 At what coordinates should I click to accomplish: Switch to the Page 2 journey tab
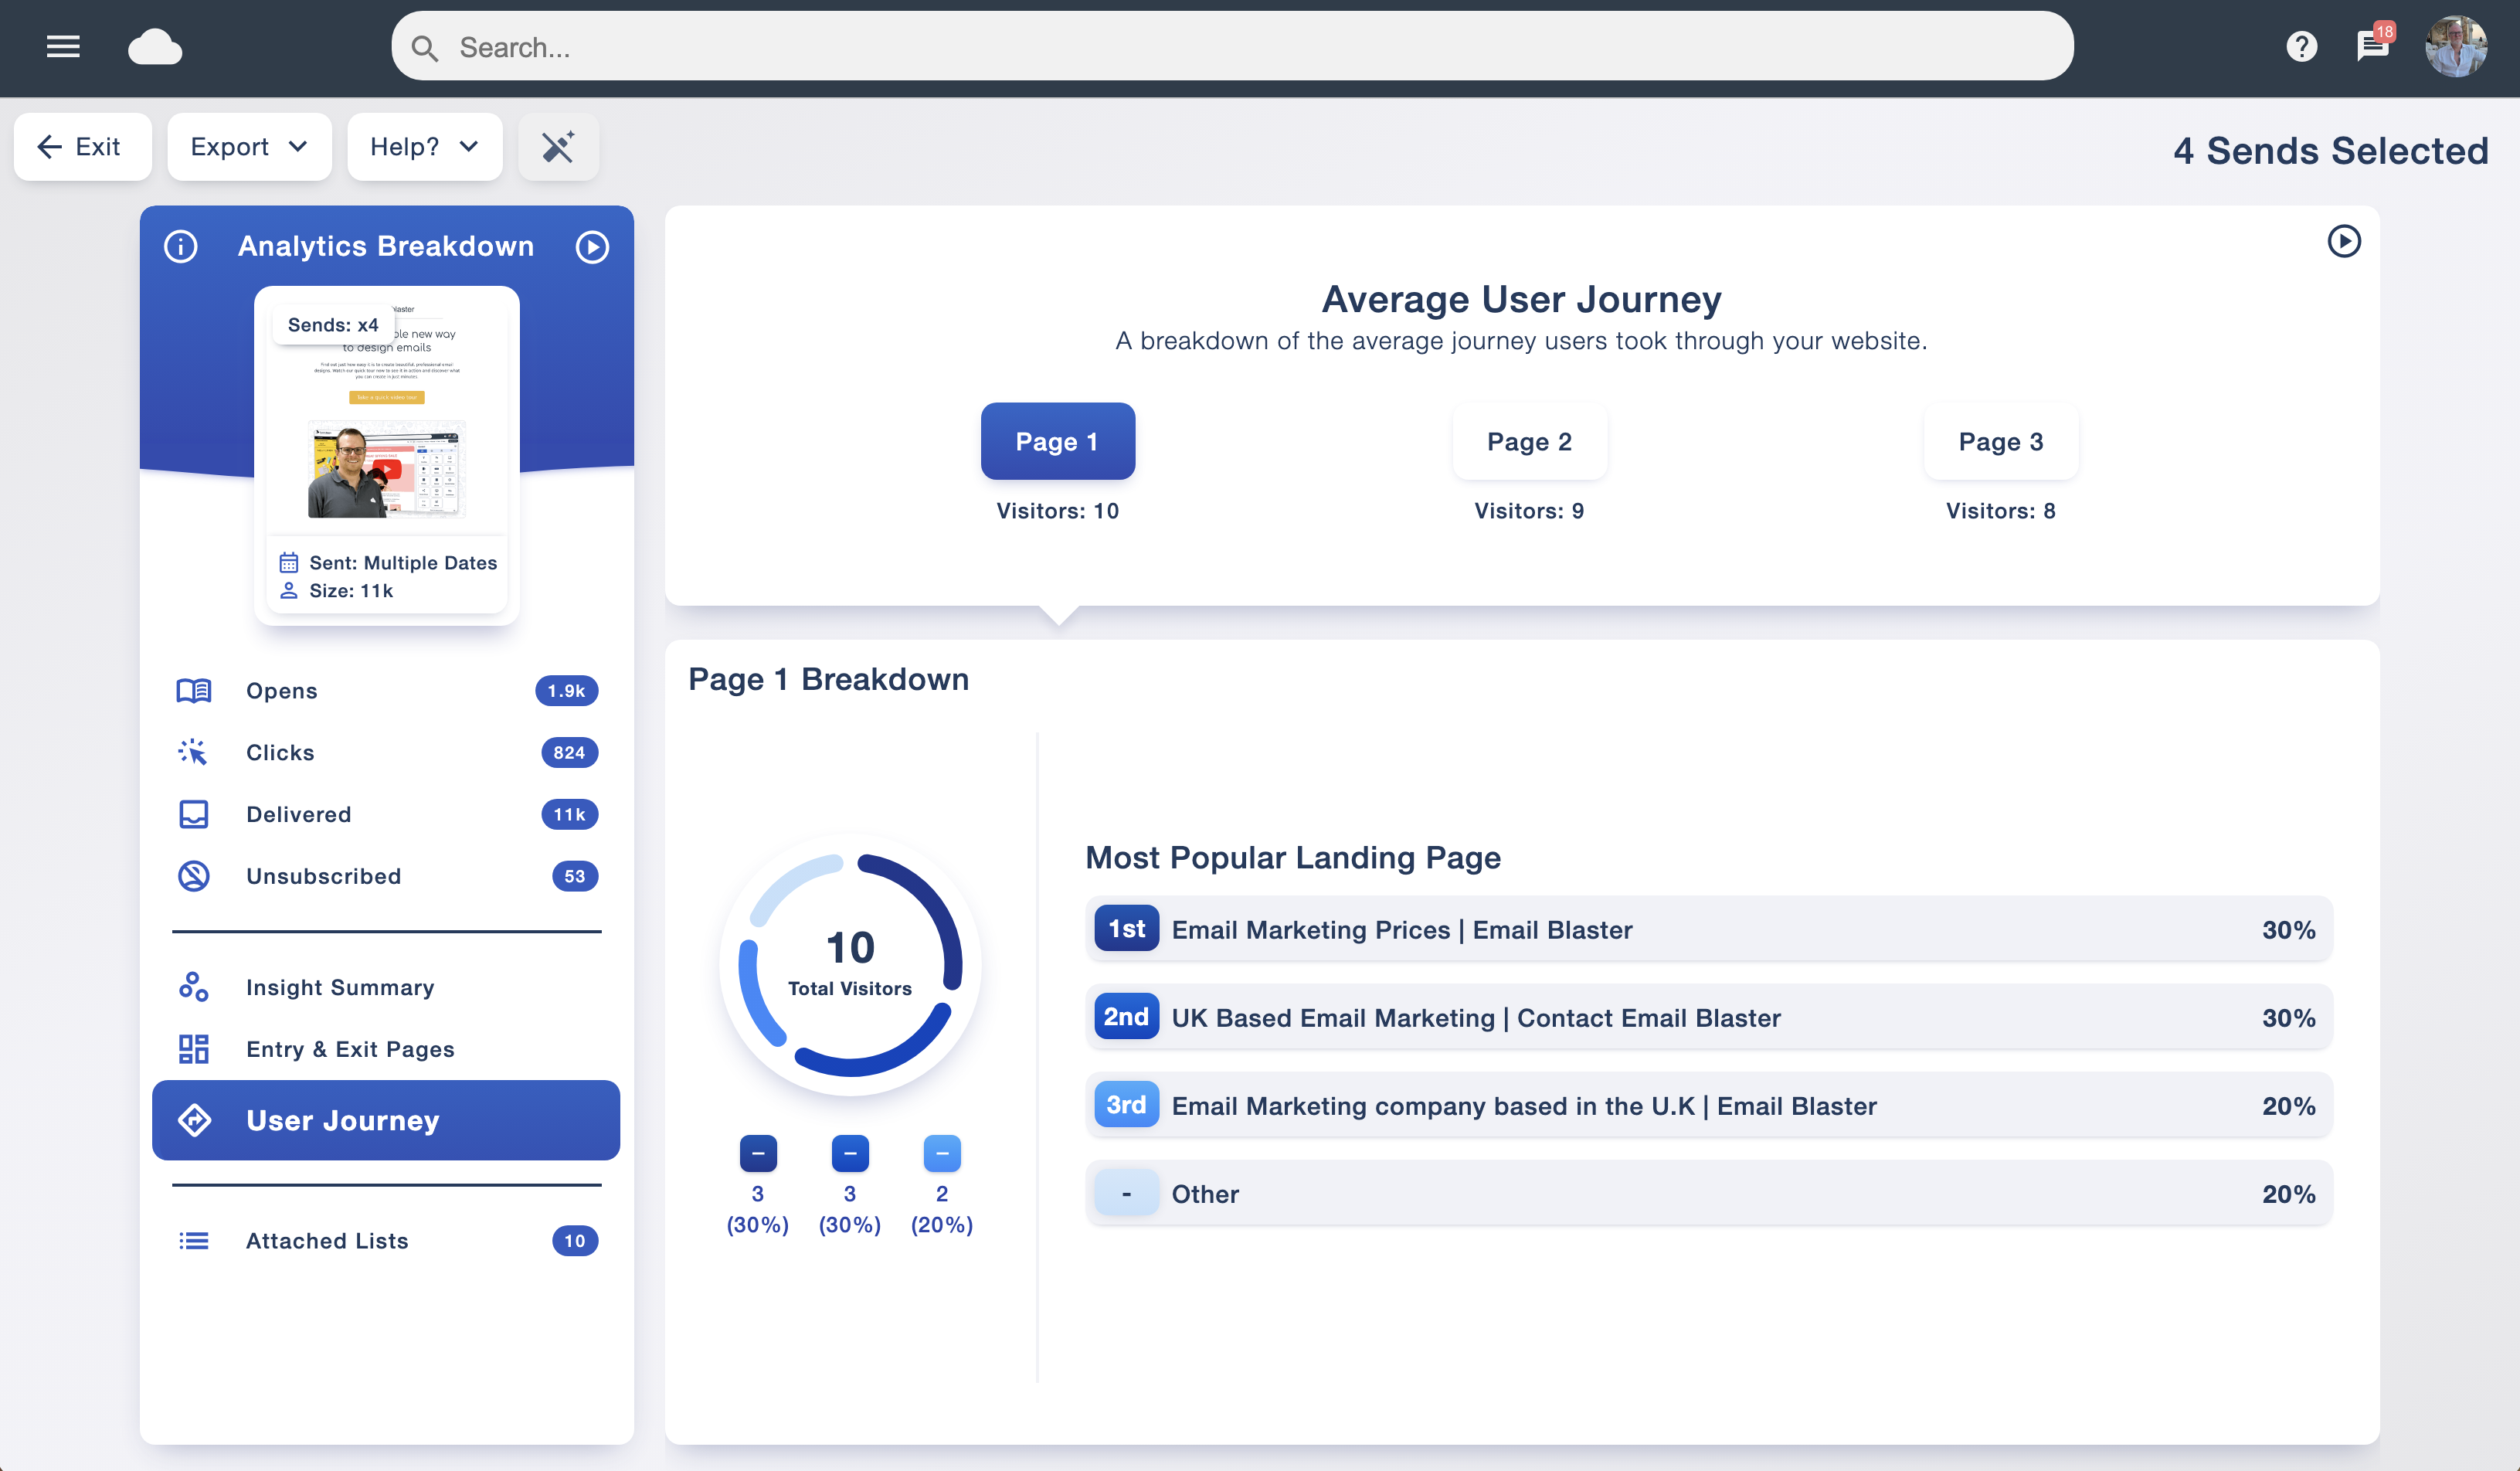click(1529, 441)
